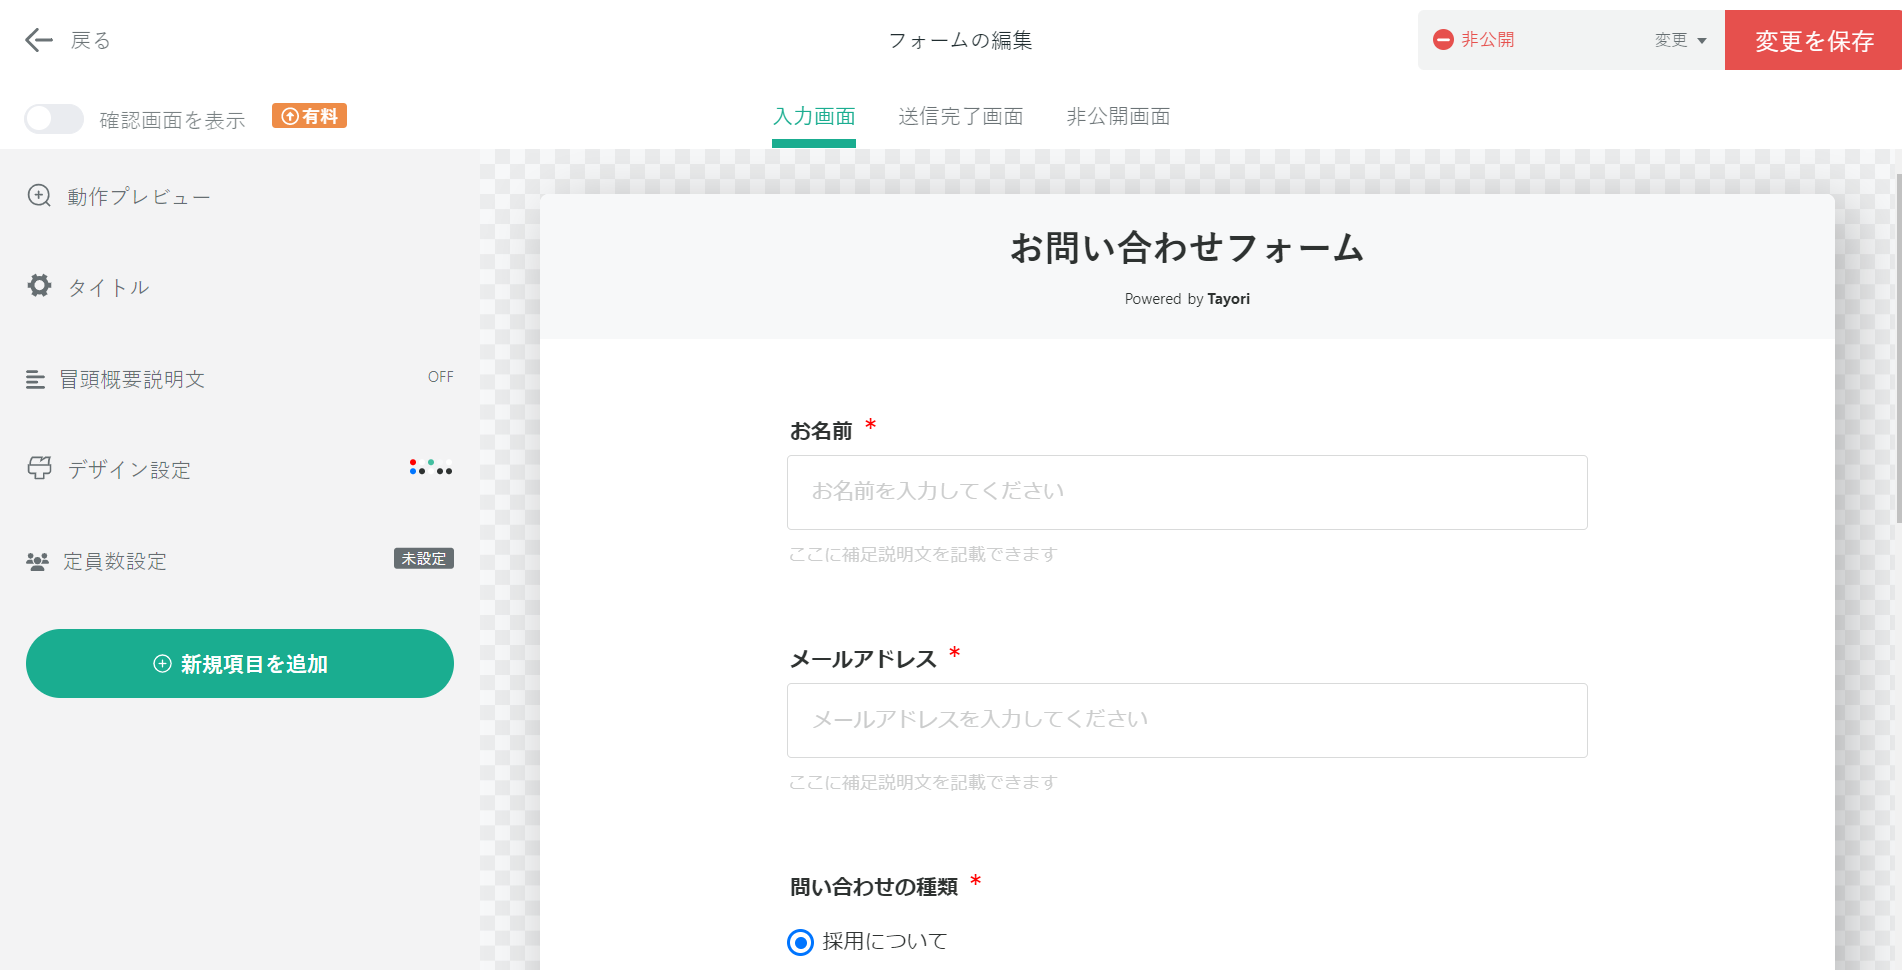
Task: Open the タイトル settings gear
Action: click(106, 287)
